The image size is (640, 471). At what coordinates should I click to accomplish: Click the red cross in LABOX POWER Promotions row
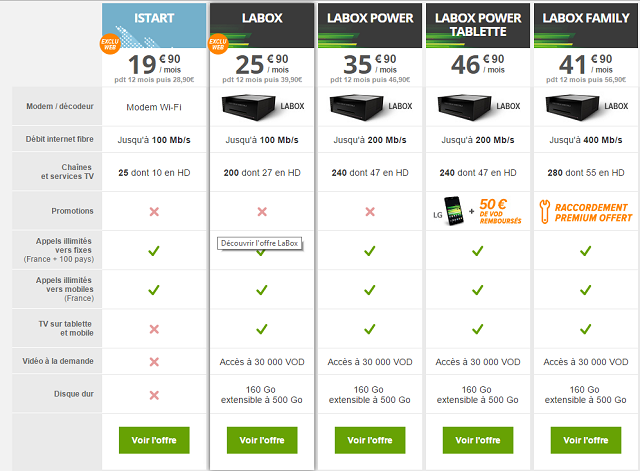click(370, 211)
